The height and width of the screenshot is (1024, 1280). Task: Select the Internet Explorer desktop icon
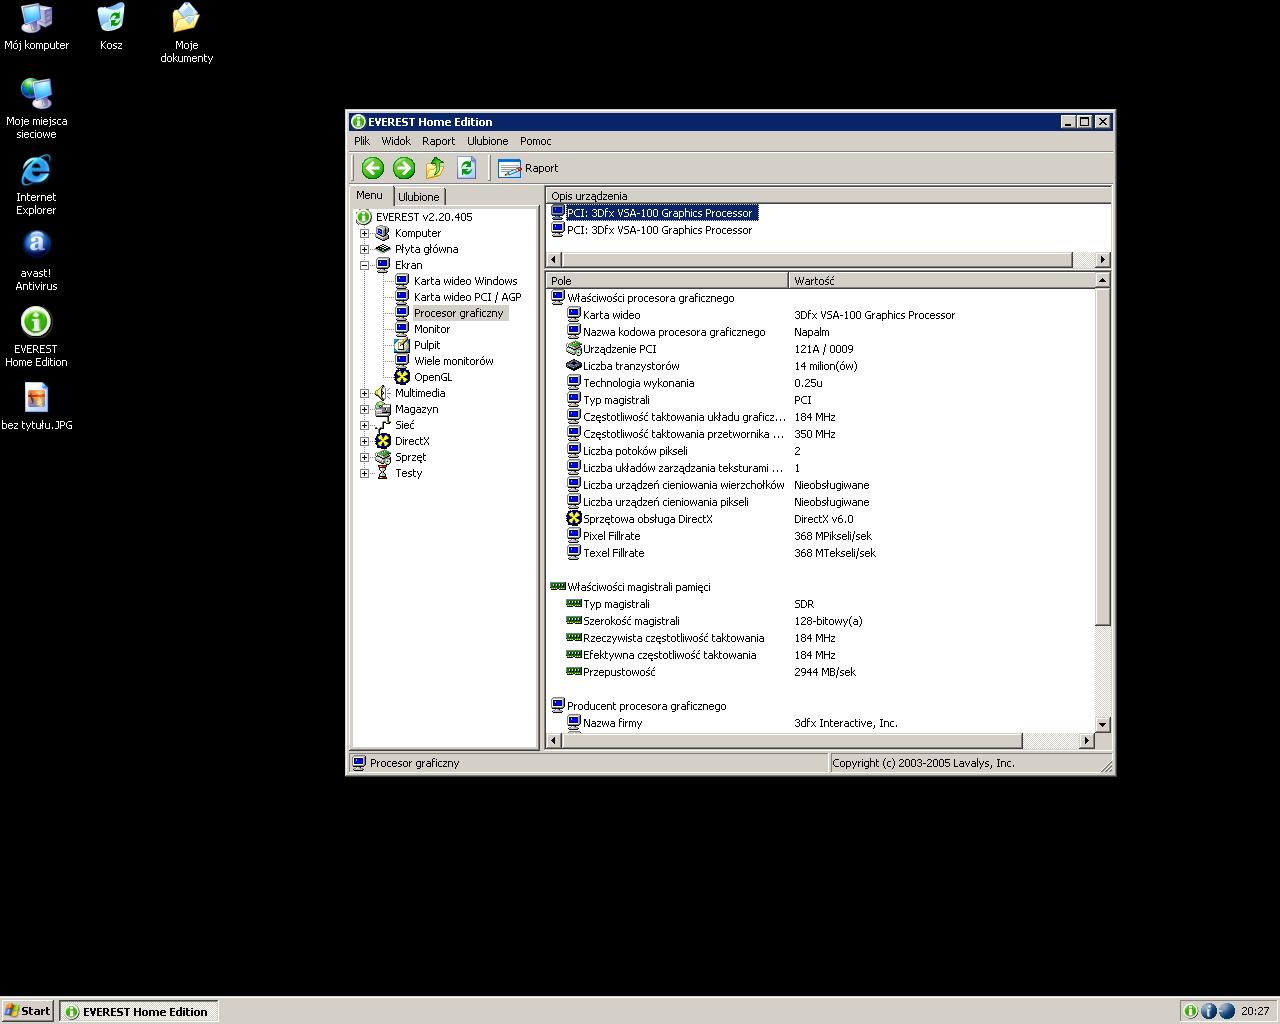[36, 184]
